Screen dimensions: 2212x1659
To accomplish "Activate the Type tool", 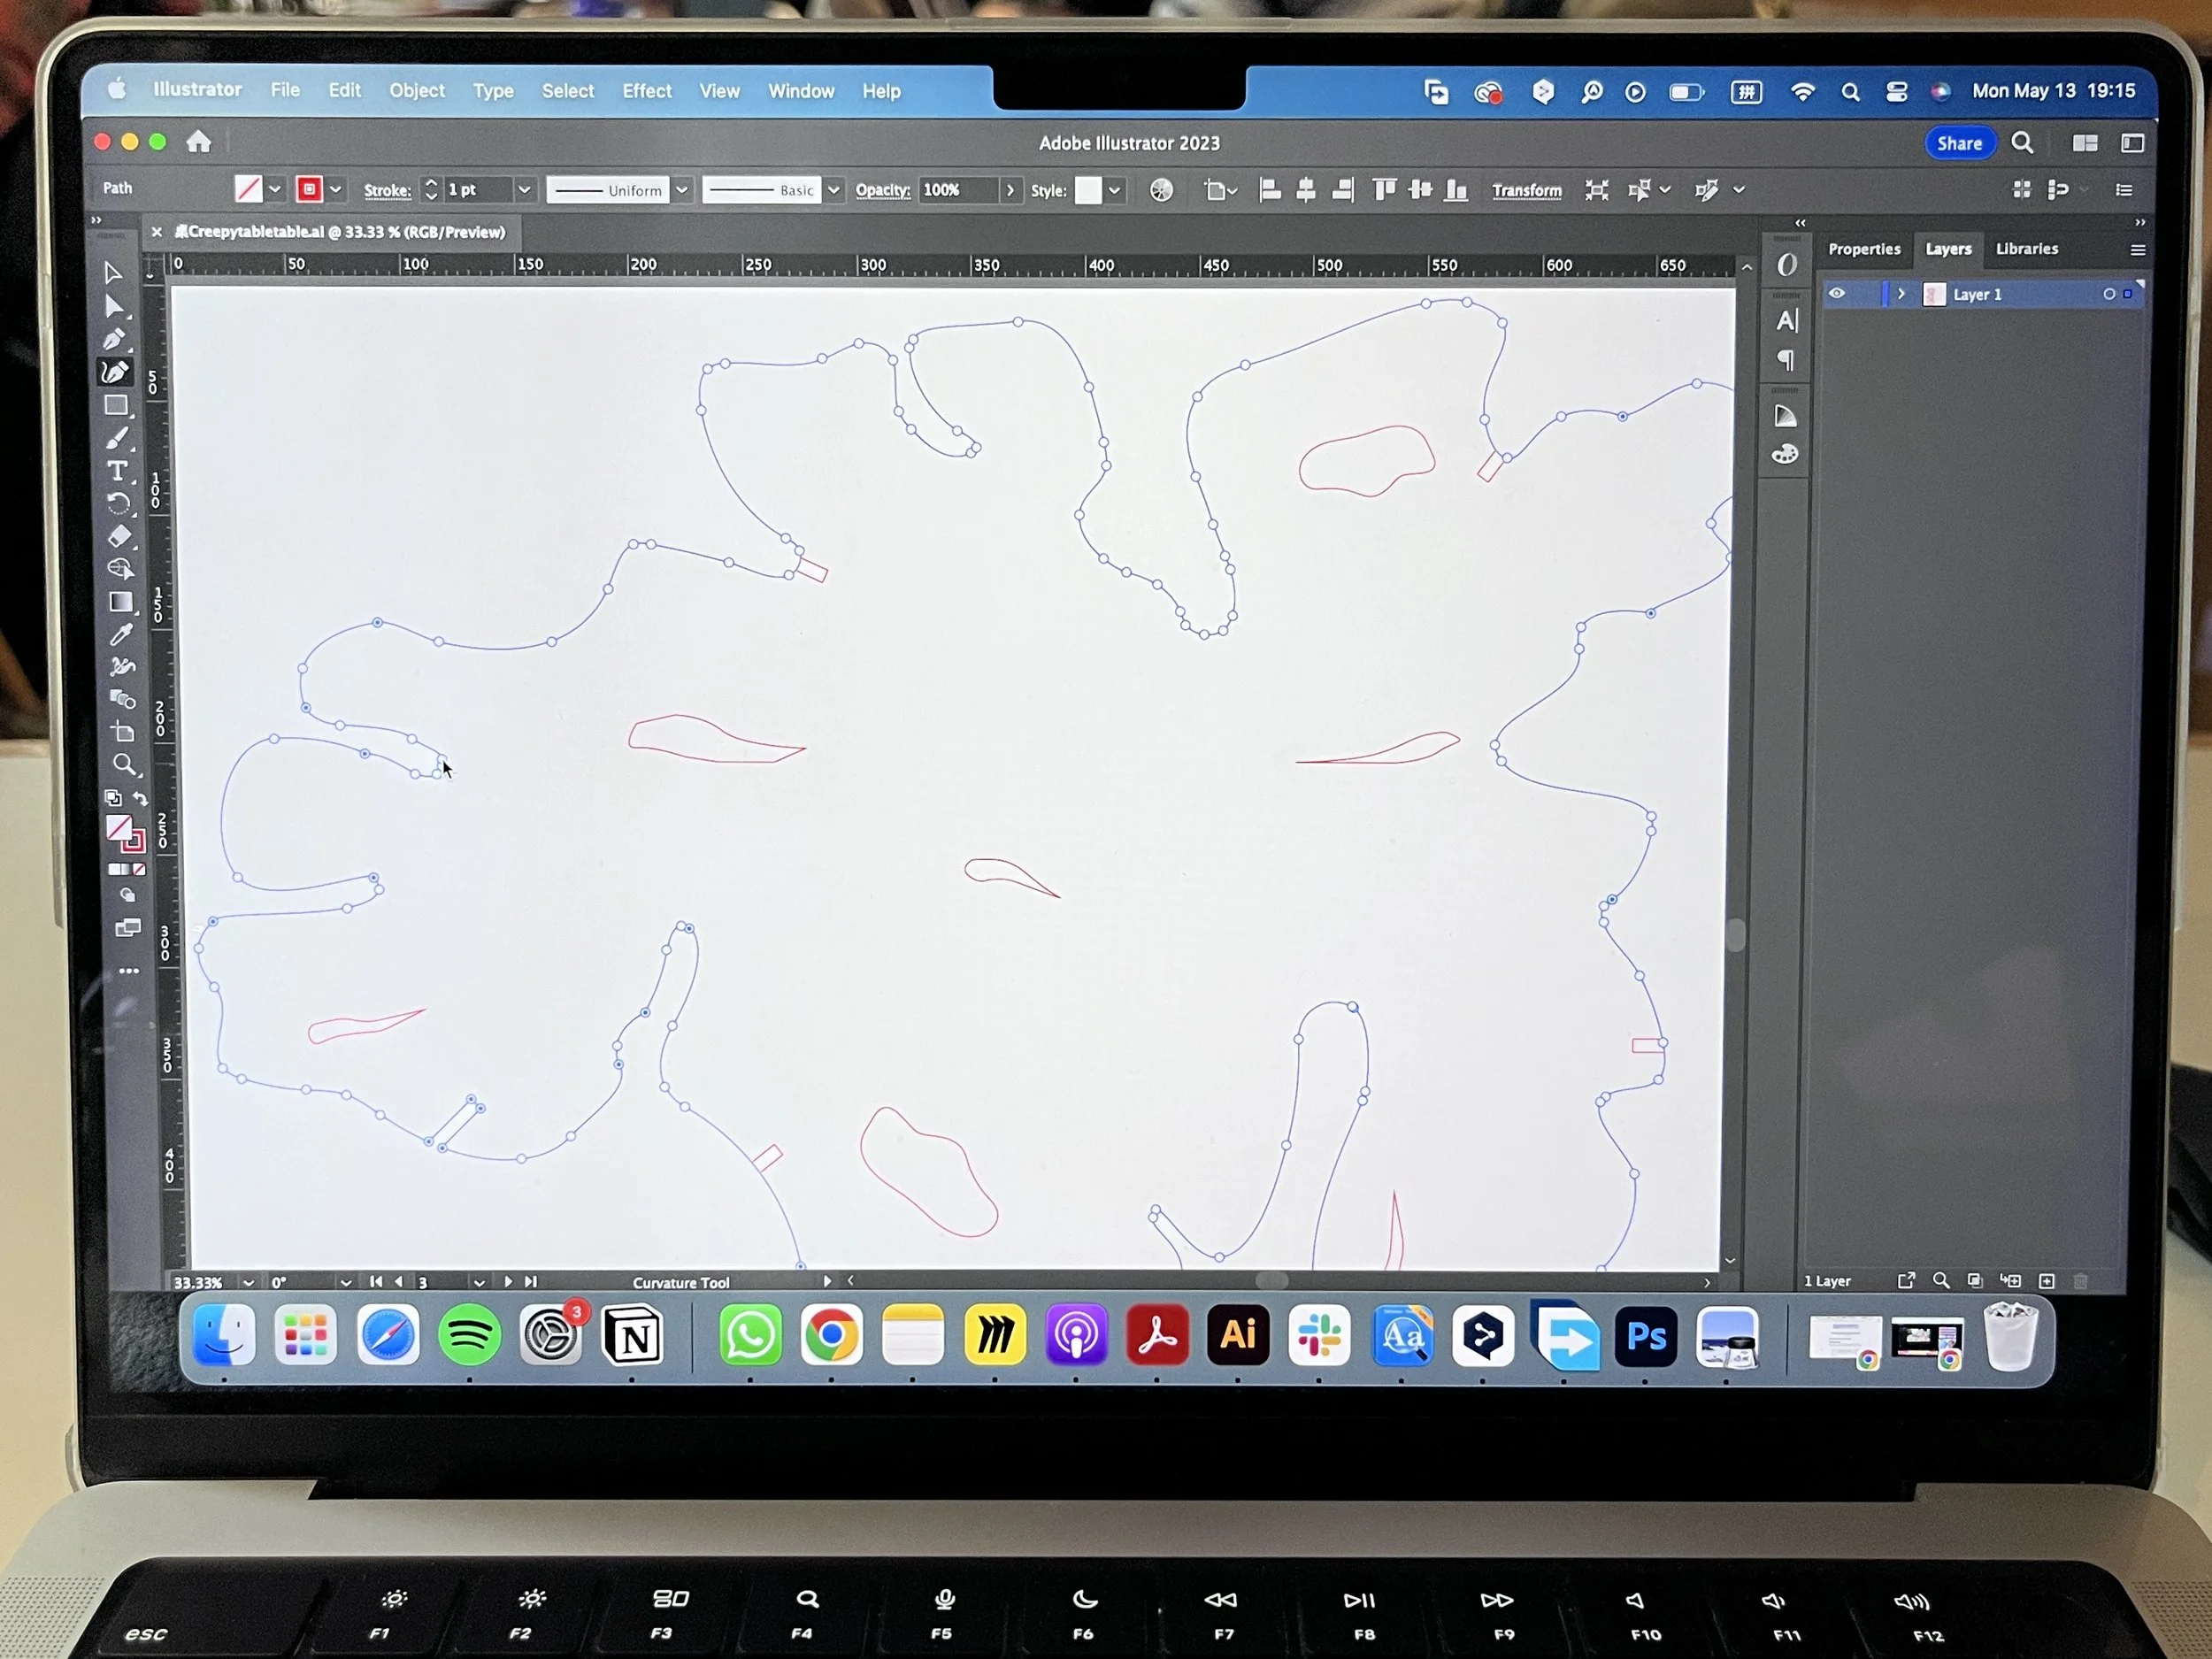I will point(118,471).
